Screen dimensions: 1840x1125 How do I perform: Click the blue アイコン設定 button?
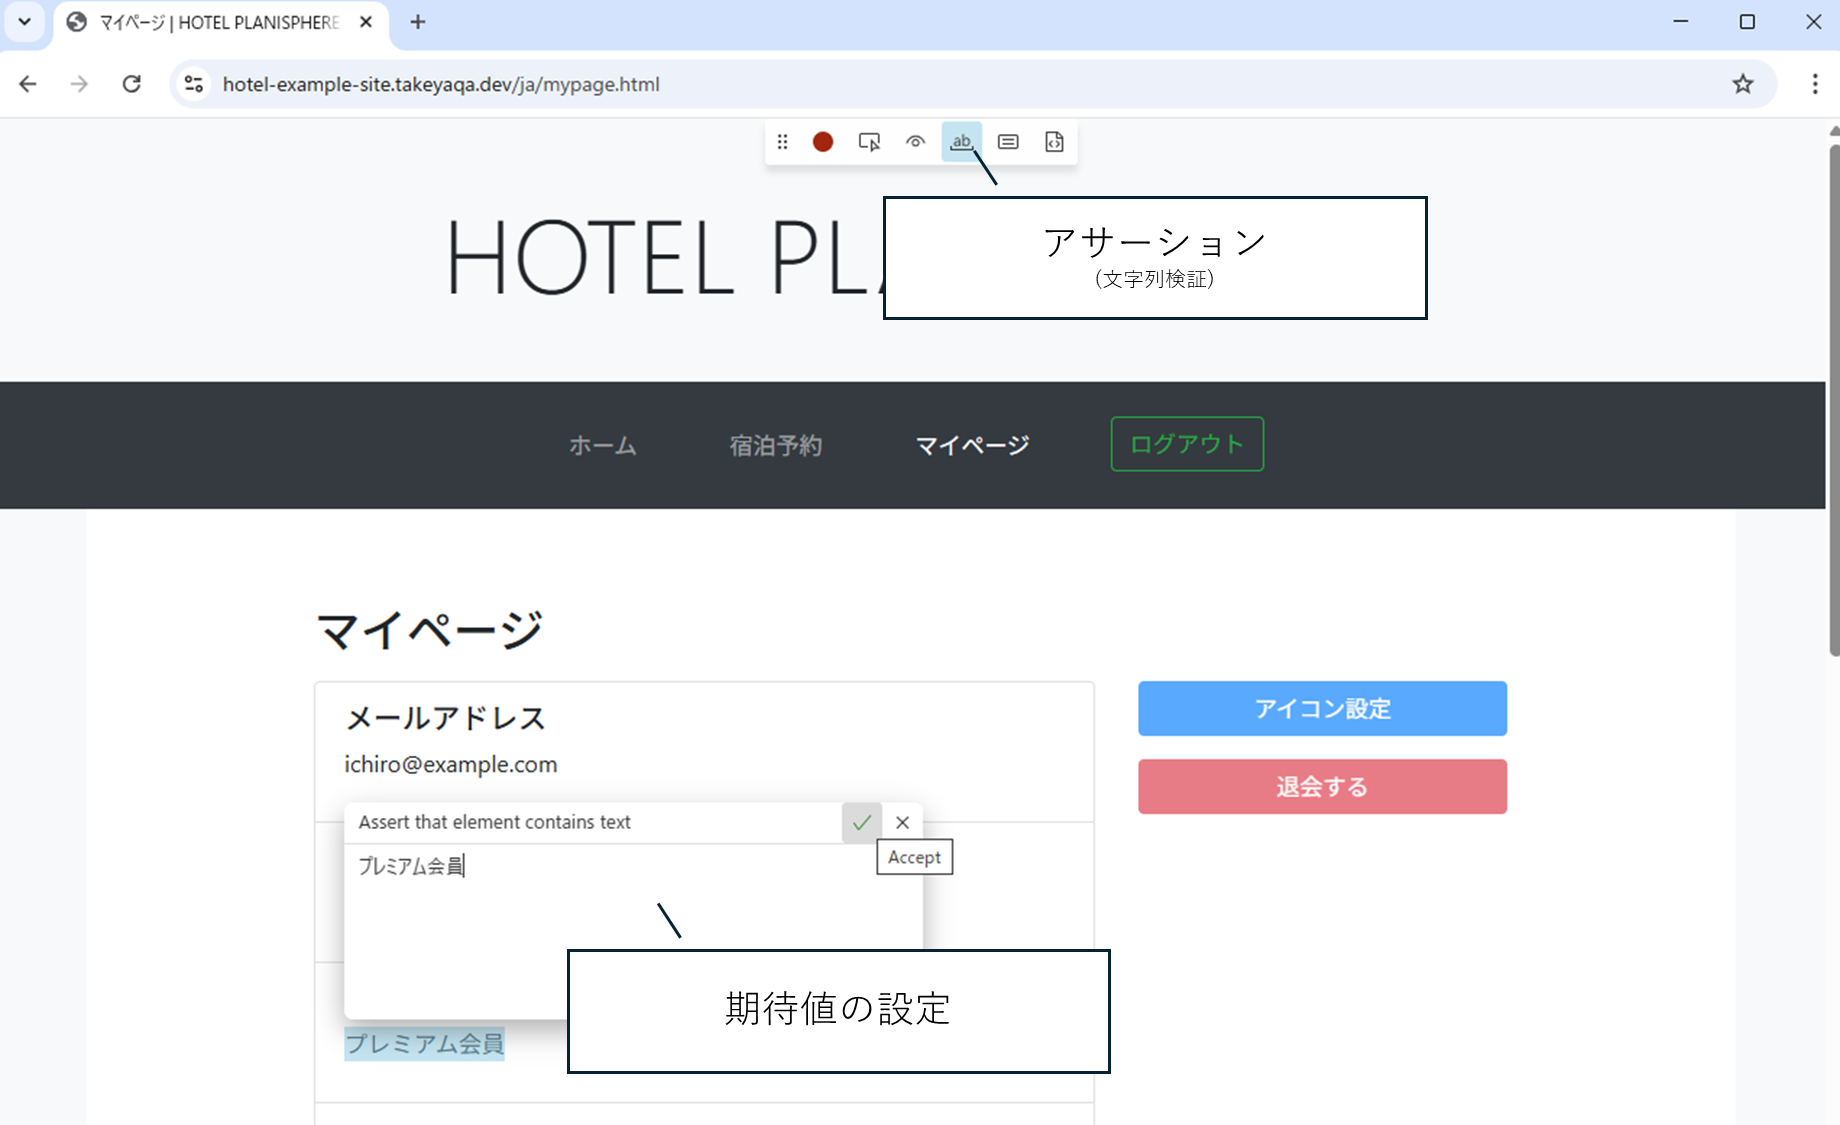[1322, 709]
